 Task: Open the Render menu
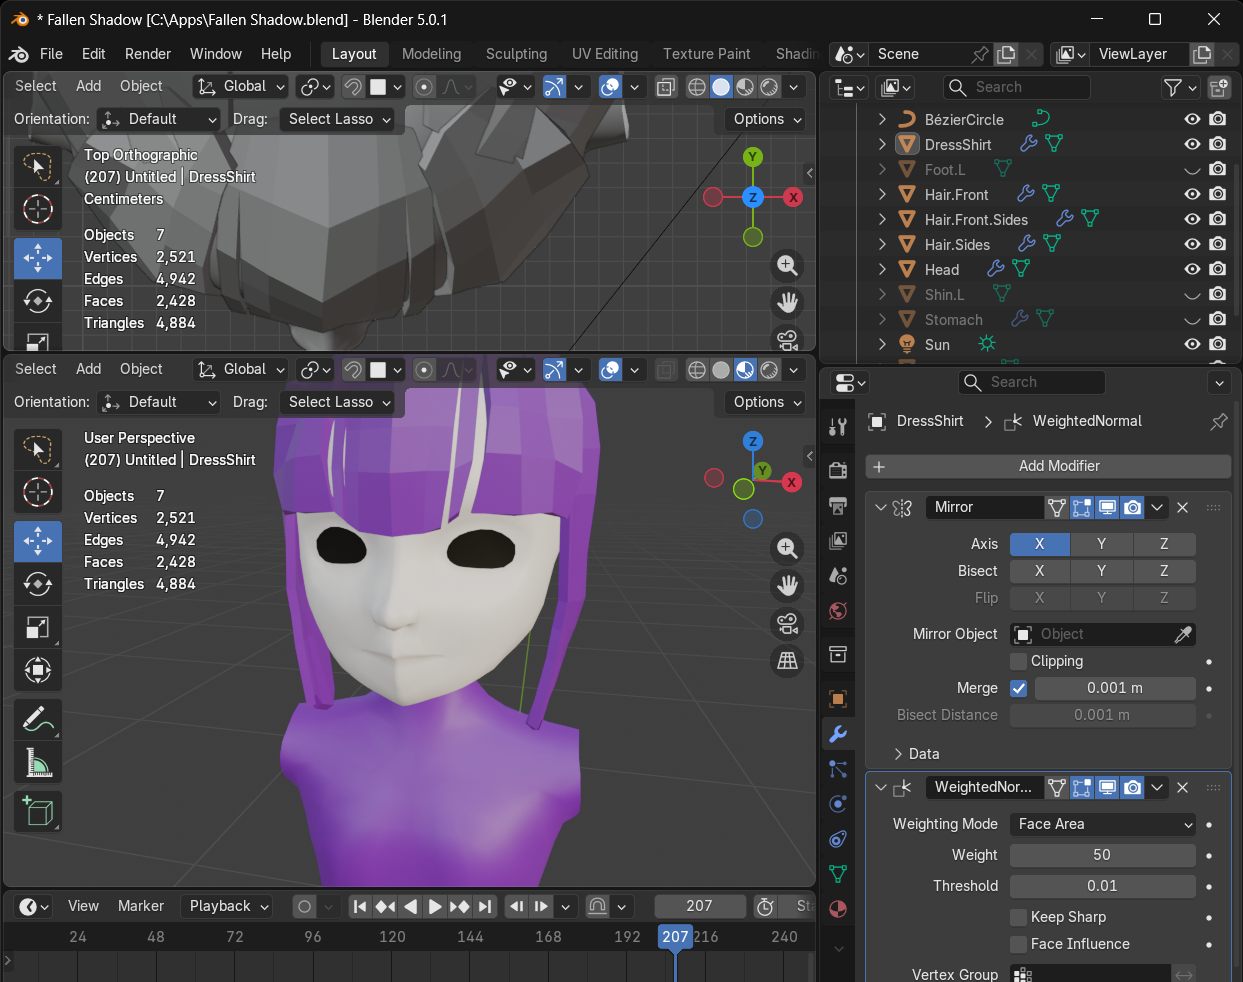[148, 54]
